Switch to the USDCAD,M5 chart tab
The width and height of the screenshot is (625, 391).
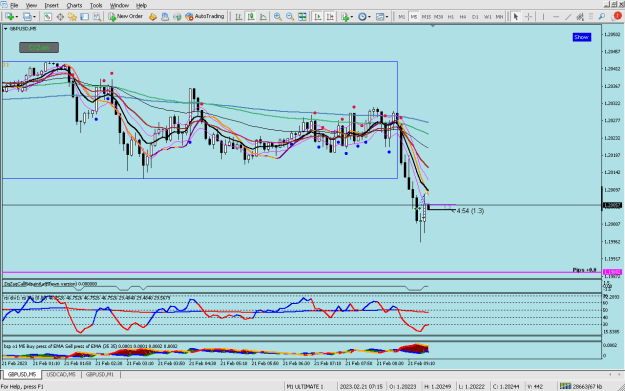tap(61, 375)
